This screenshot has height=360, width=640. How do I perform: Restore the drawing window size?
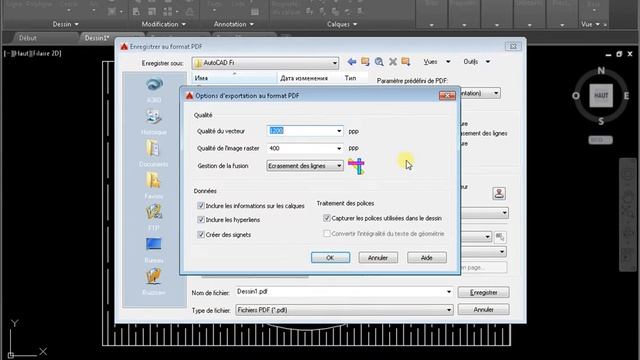point(619,54)
